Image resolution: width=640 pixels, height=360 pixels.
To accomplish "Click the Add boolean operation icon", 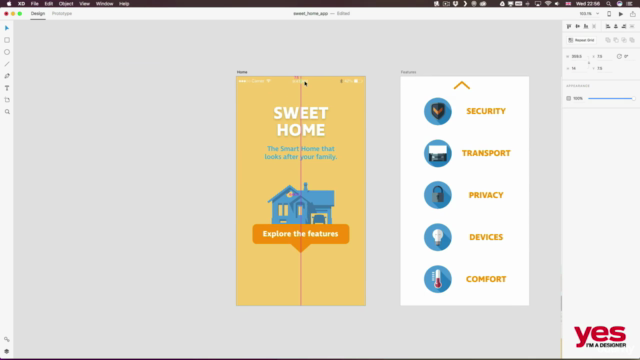I will [x=608, y=40].
